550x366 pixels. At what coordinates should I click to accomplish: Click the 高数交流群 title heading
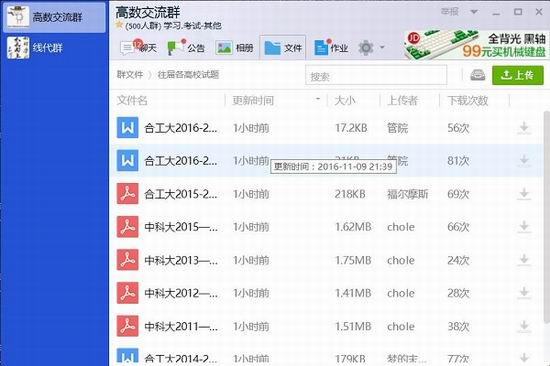click(148, 13)
